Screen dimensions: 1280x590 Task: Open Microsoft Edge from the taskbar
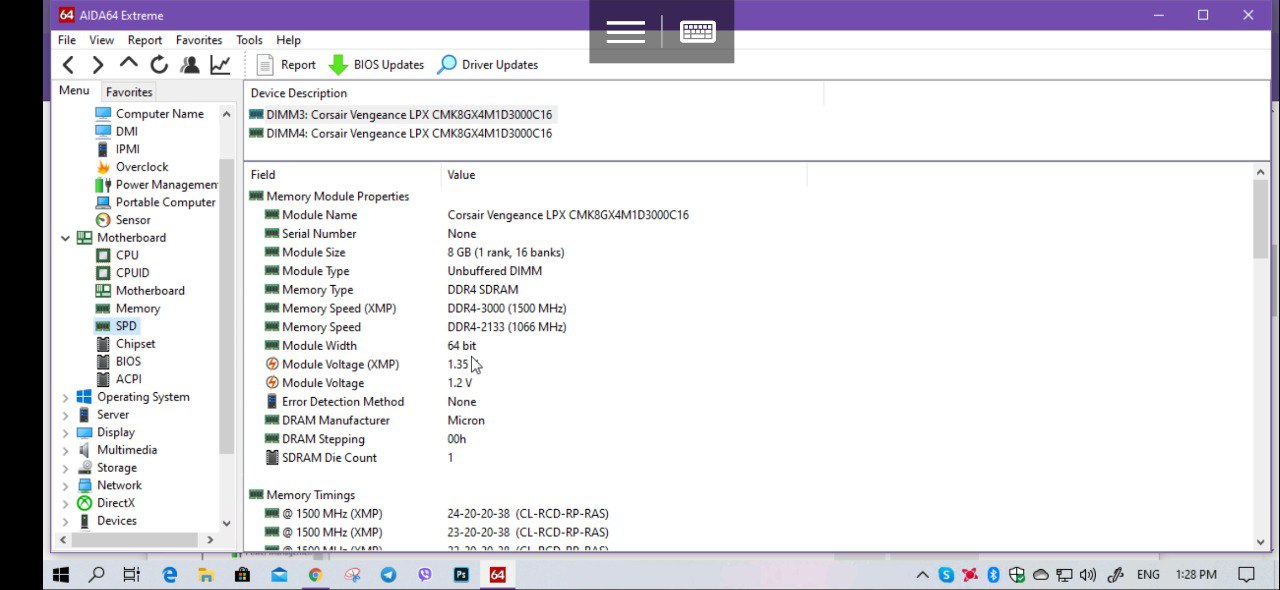(170, 575)
